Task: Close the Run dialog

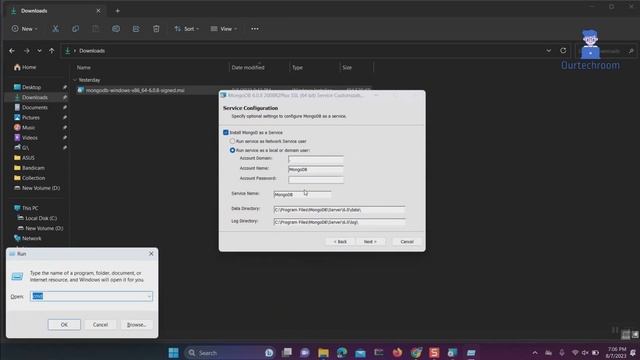Action: pyautogui.click(x=151, y=253)
